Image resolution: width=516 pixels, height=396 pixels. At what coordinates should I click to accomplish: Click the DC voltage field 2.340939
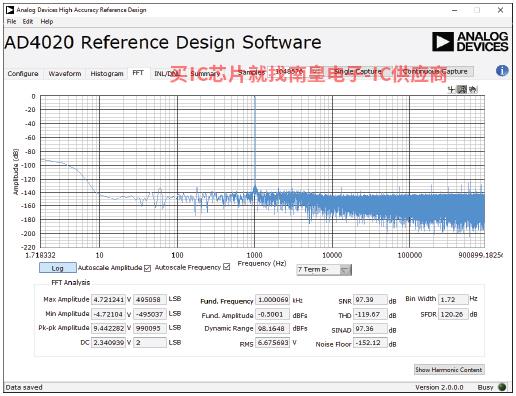point(108,342)
